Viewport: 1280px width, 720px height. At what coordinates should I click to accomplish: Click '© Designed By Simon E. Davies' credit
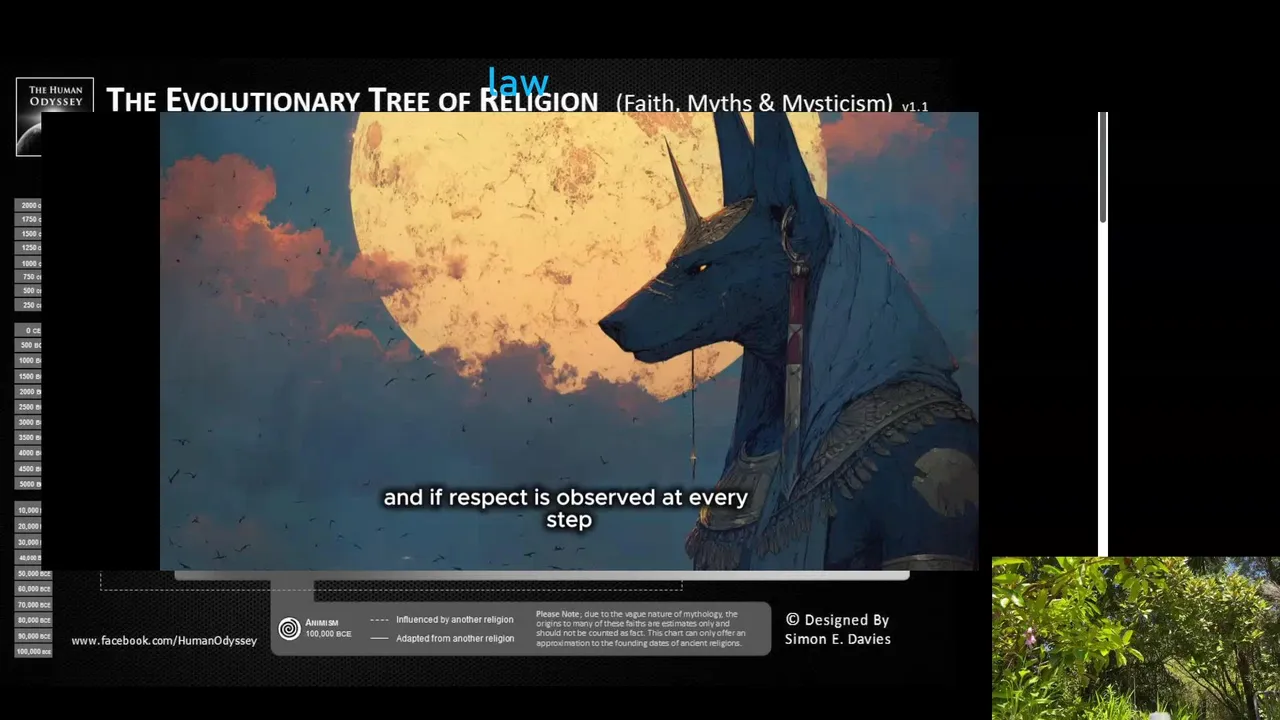(x=838, y=629)
